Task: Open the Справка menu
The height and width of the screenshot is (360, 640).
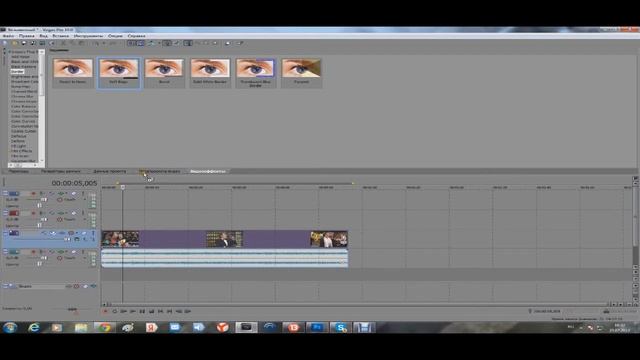Action: (x=136, y=36)
